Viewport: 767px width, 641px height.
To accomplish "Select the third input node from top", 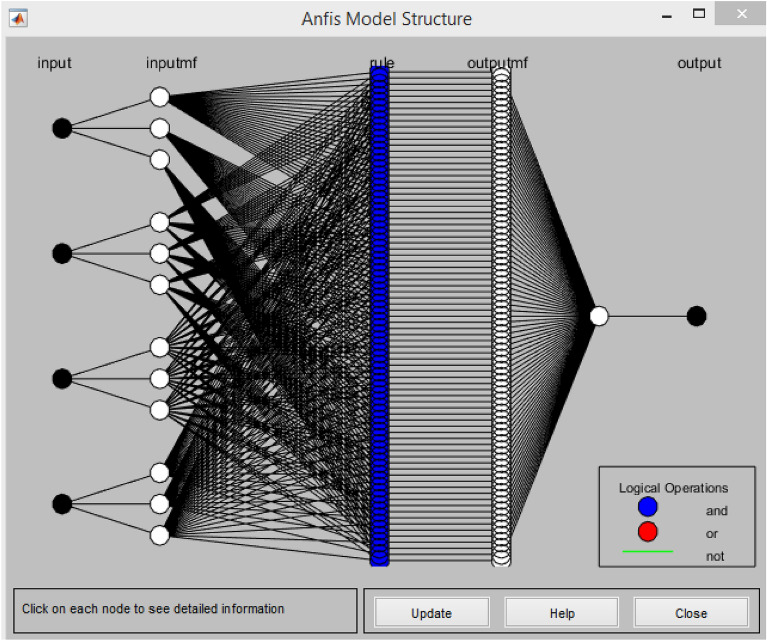I will [62, 378].
